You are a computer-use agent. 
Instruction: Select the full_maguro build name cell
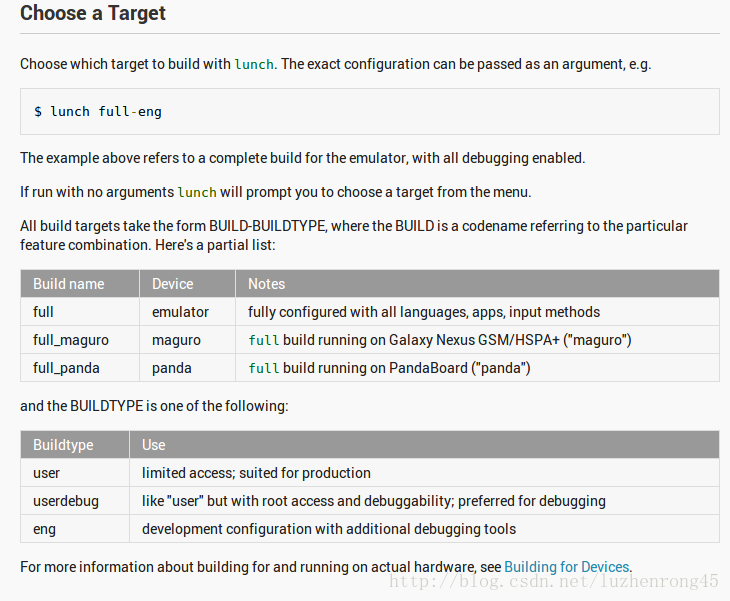click(80, 340)
